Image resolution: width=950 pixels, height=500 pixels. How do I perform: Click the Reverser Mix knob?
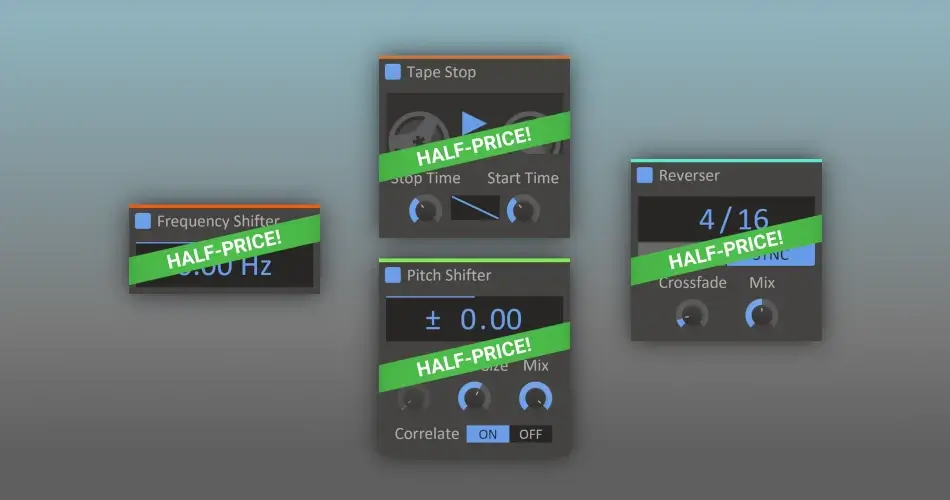click(x=762, y=315)
